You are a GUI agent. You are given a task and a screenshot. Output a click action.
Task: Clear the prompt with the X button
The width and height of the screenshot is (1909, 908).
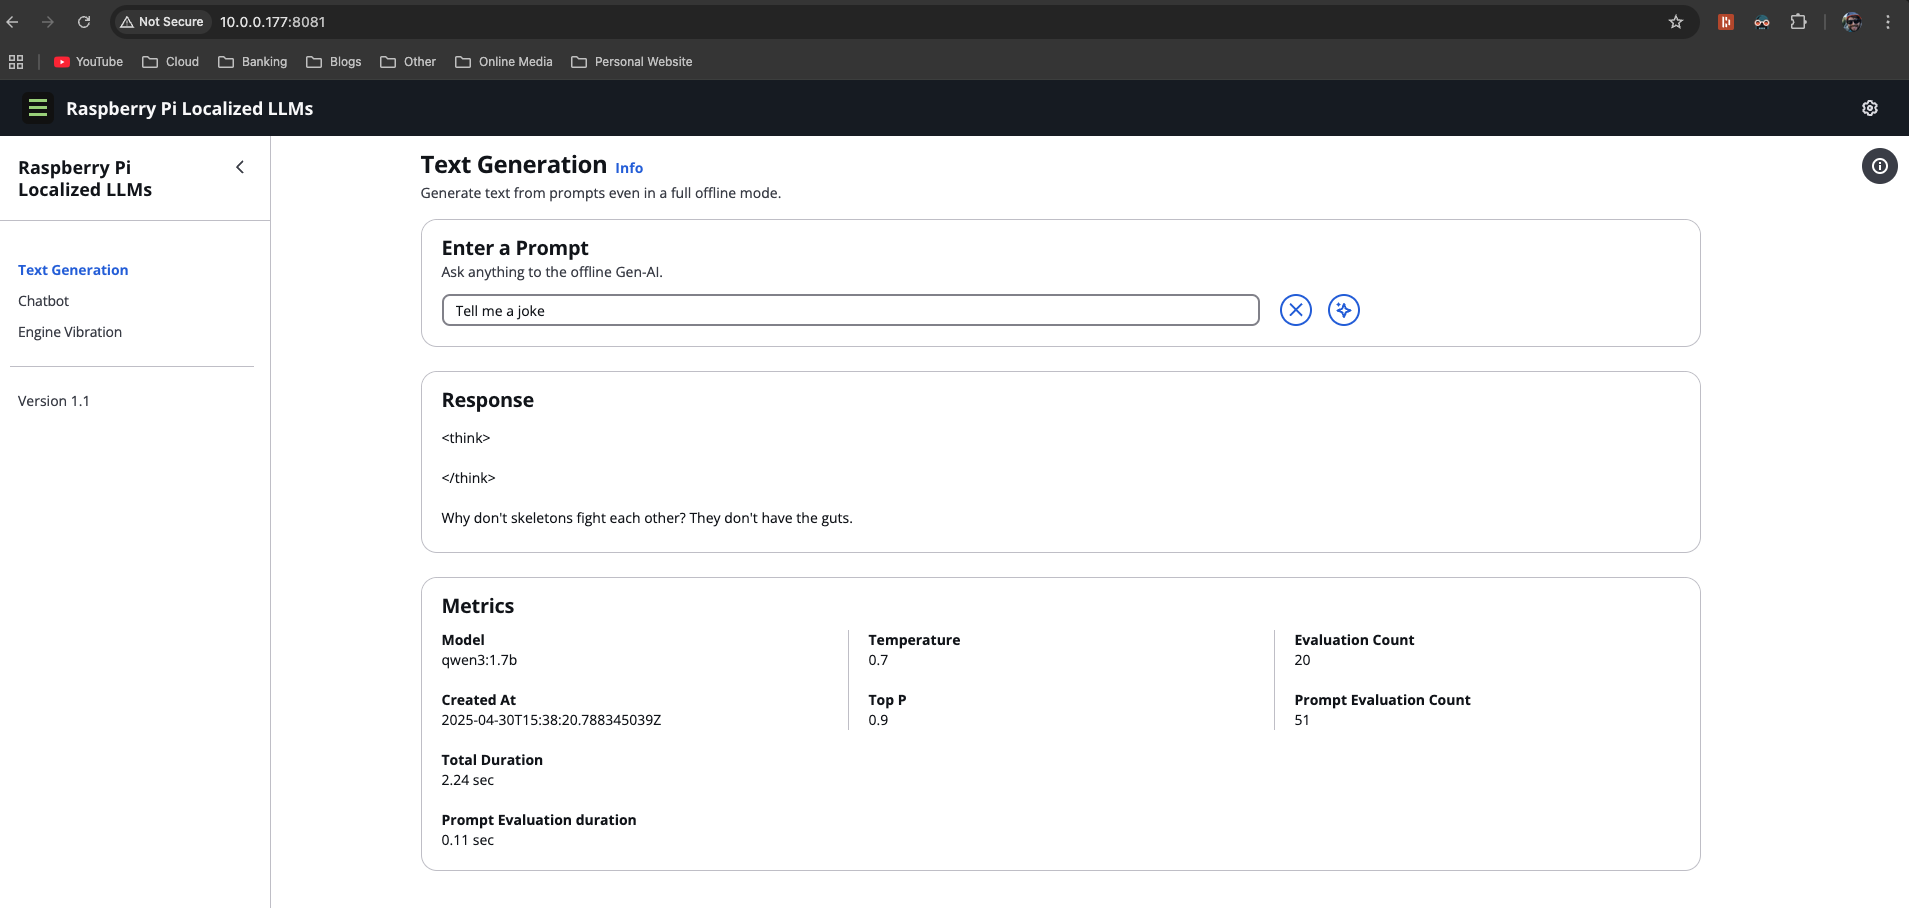point(1295,310)
